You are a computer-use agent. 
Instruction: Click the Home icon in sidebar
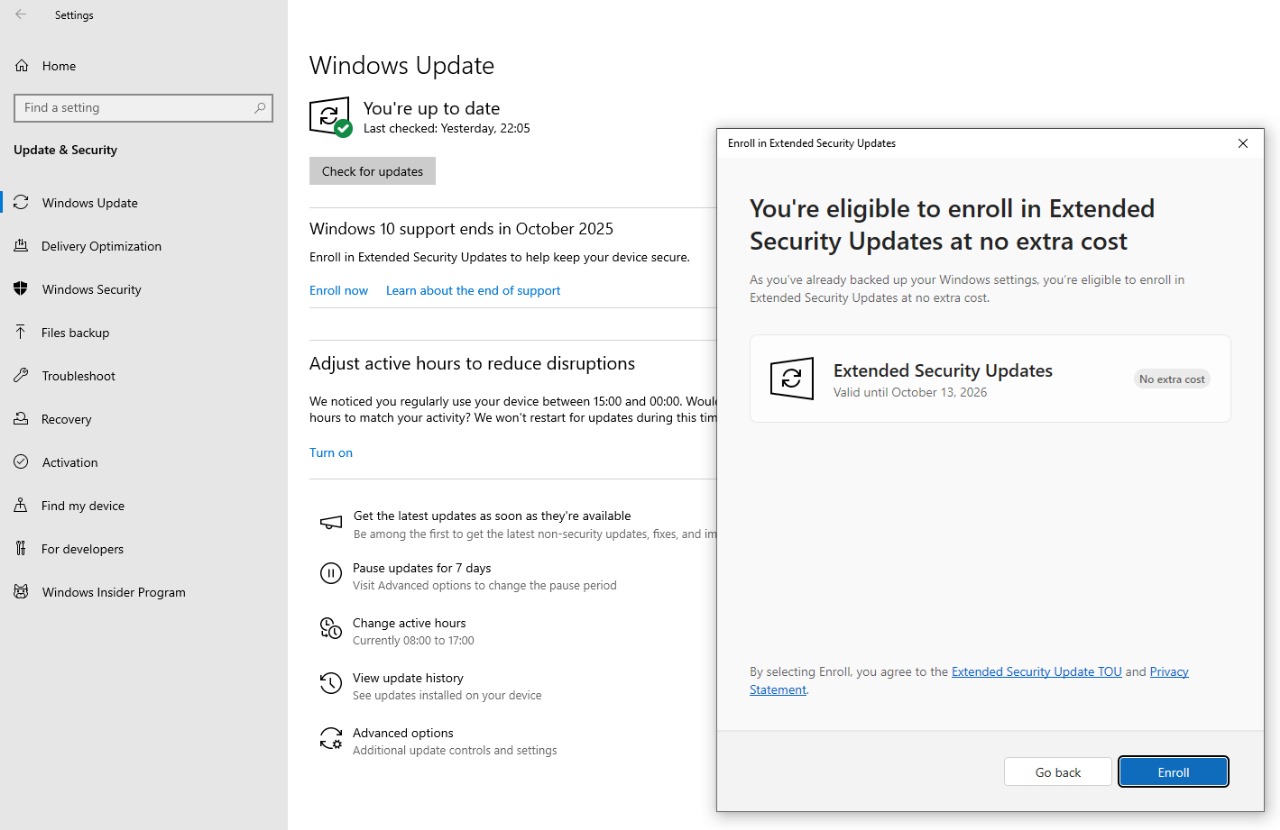coord(21,66)
